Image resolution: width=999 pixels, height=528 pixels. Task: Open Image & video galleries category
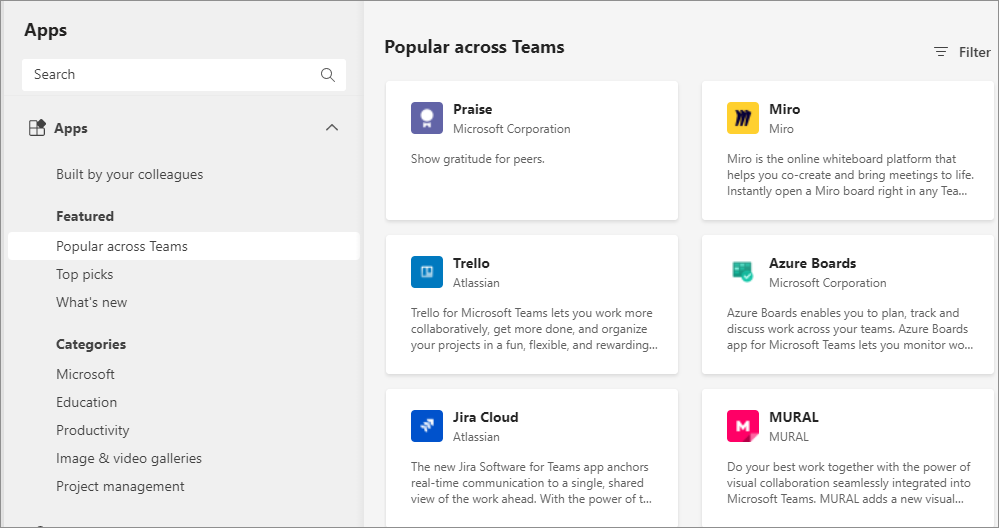[129, 458]
